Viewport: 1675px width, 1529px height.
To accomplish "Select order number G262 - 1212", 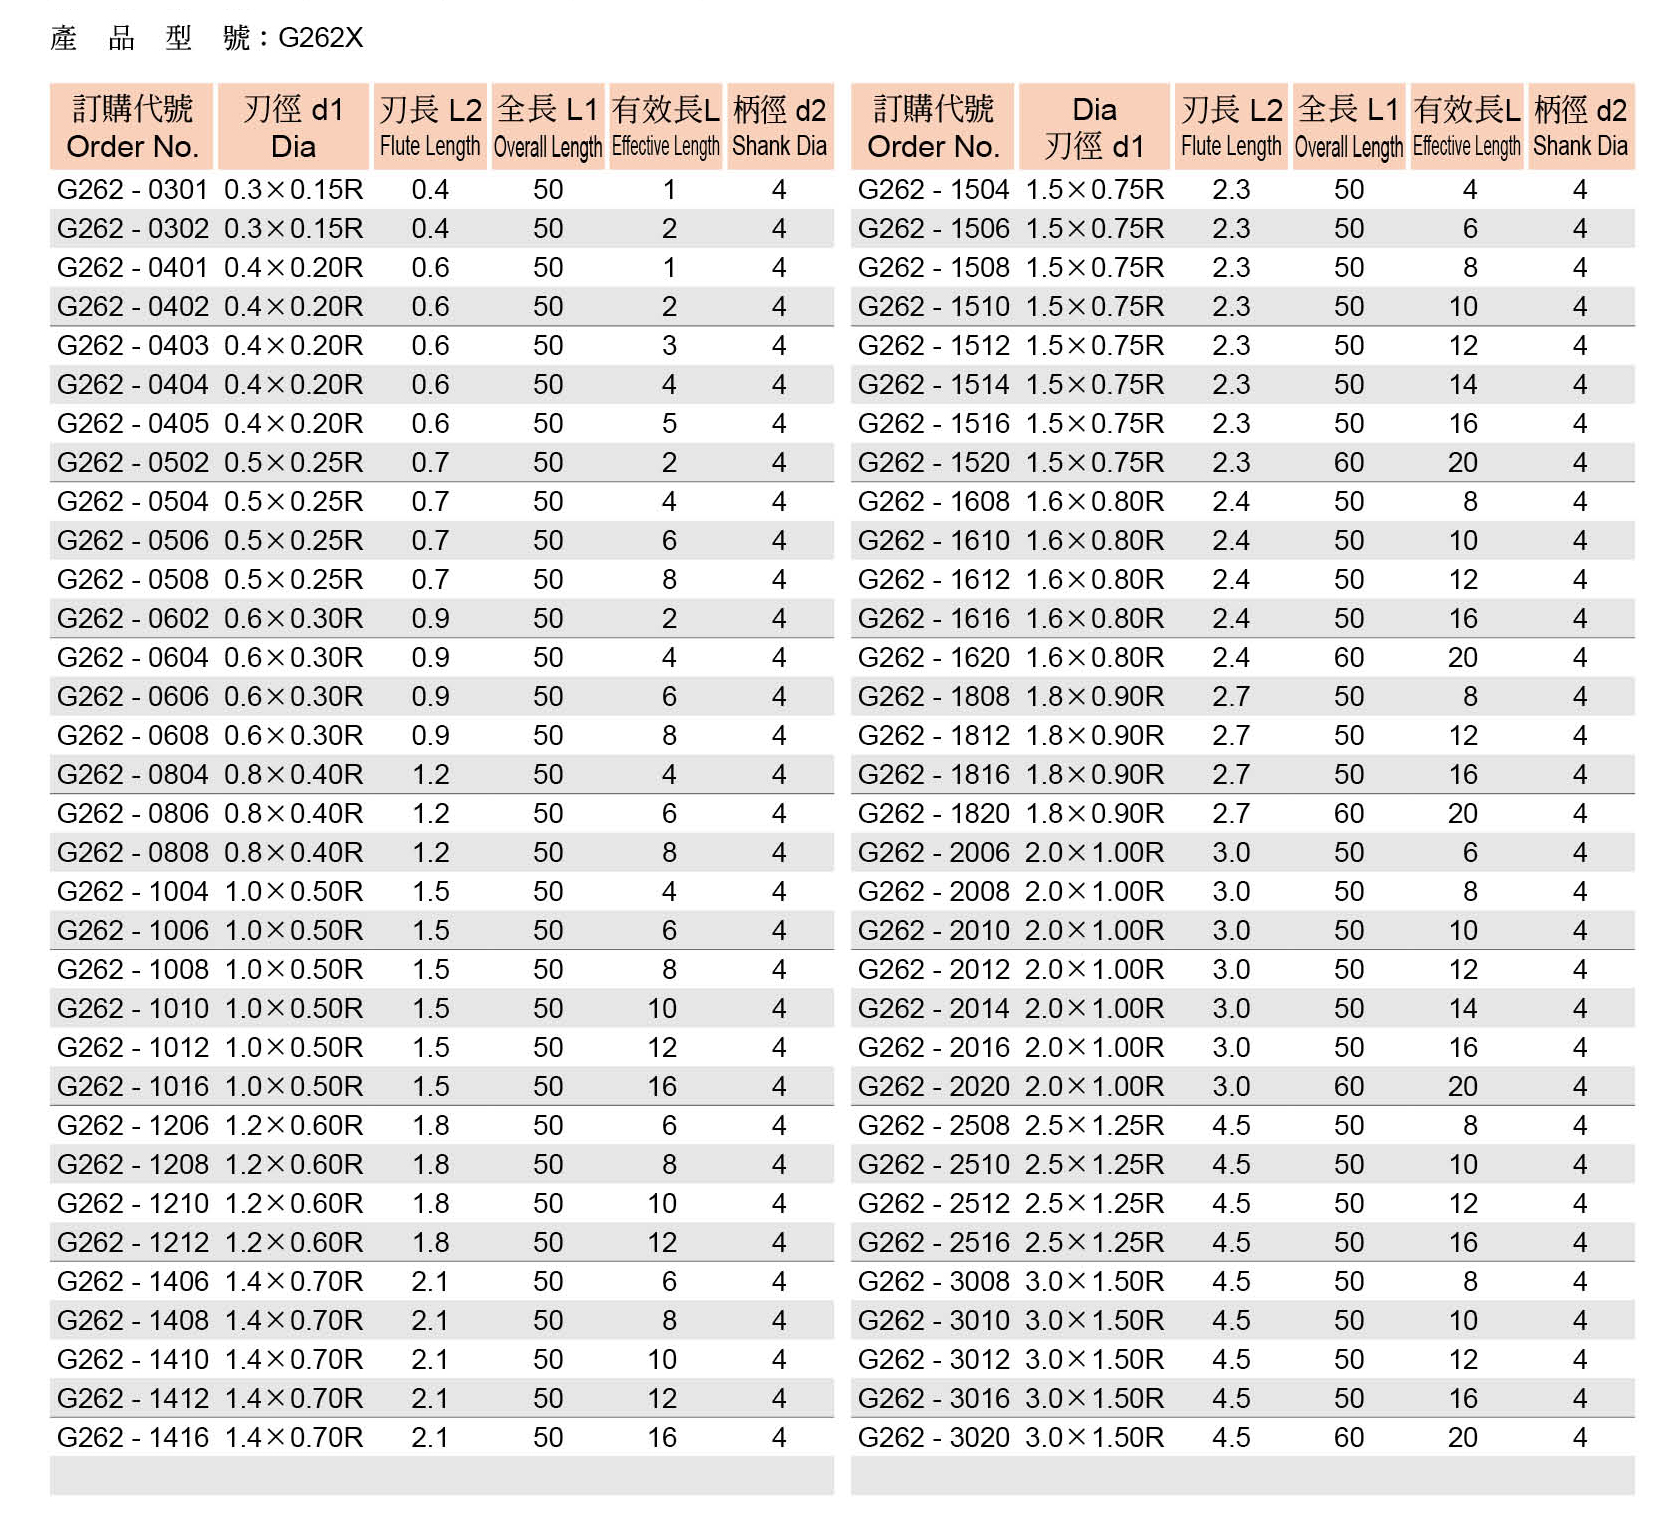I will coord(133,1243).
